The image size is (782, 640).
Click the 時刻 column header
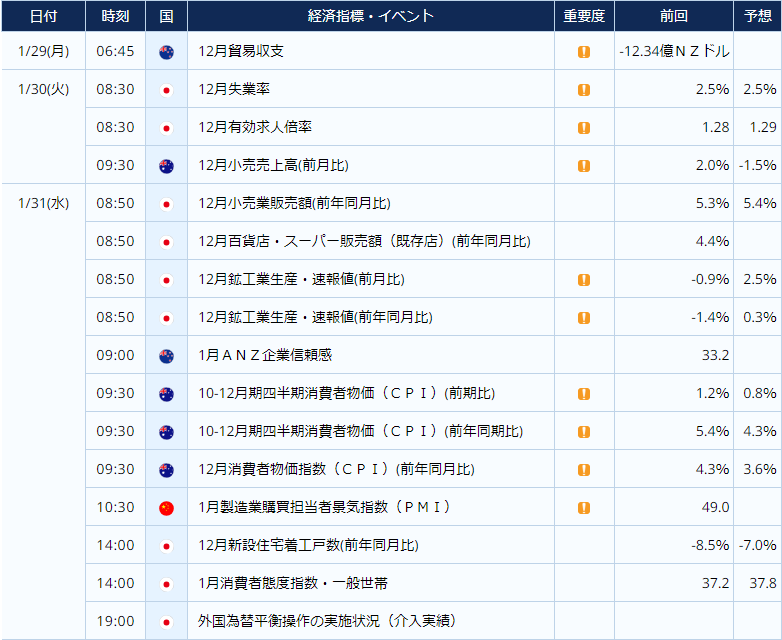coord(115,16)
